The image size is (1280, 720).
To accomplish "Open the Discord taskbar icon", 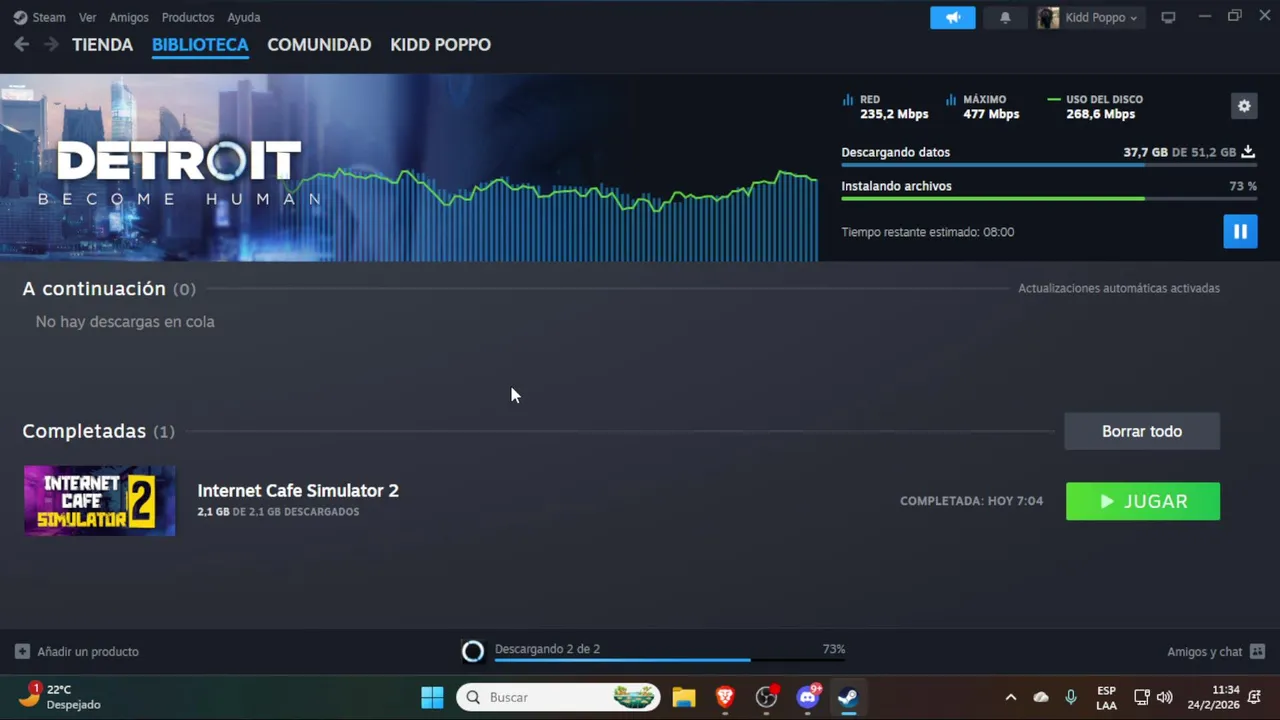I will coord(808,697).
